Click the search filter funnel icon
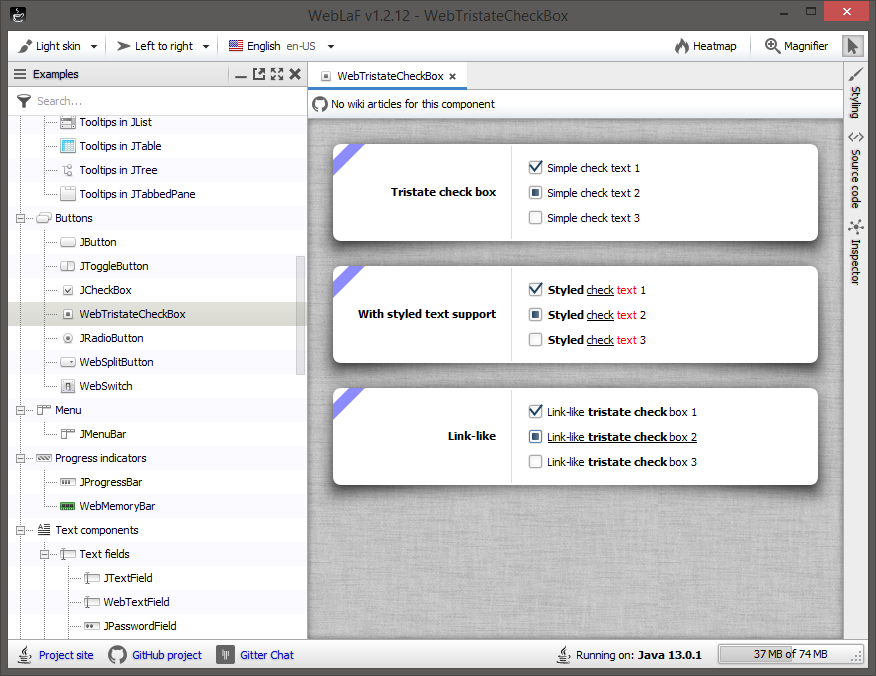This screenshot has height=676, width=876. click(x=24, y=101)
